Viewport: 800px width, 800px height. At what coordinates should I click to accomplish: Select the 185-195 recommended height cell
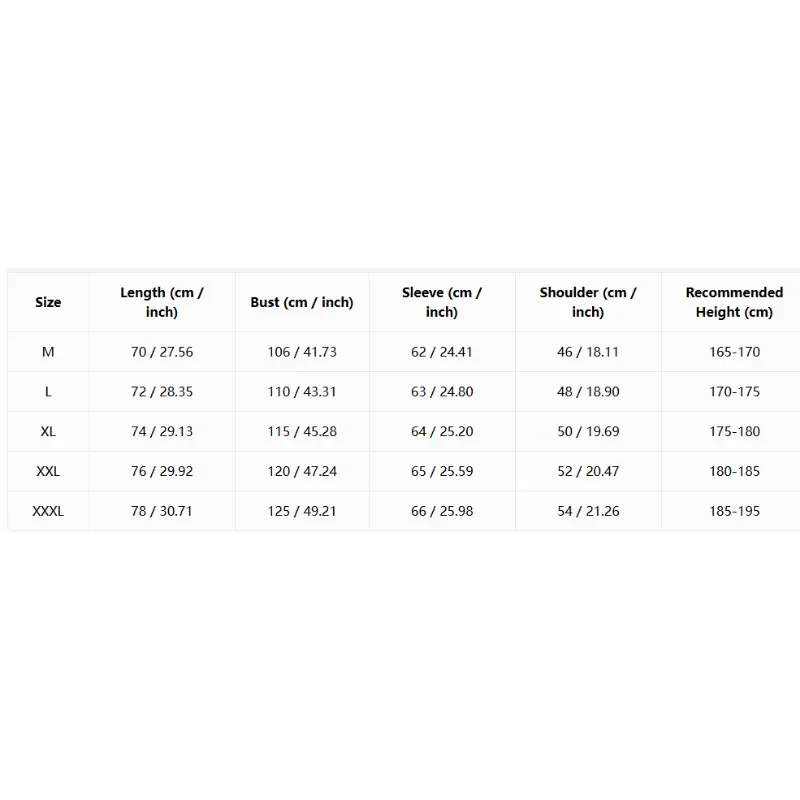tap(734, 511)
